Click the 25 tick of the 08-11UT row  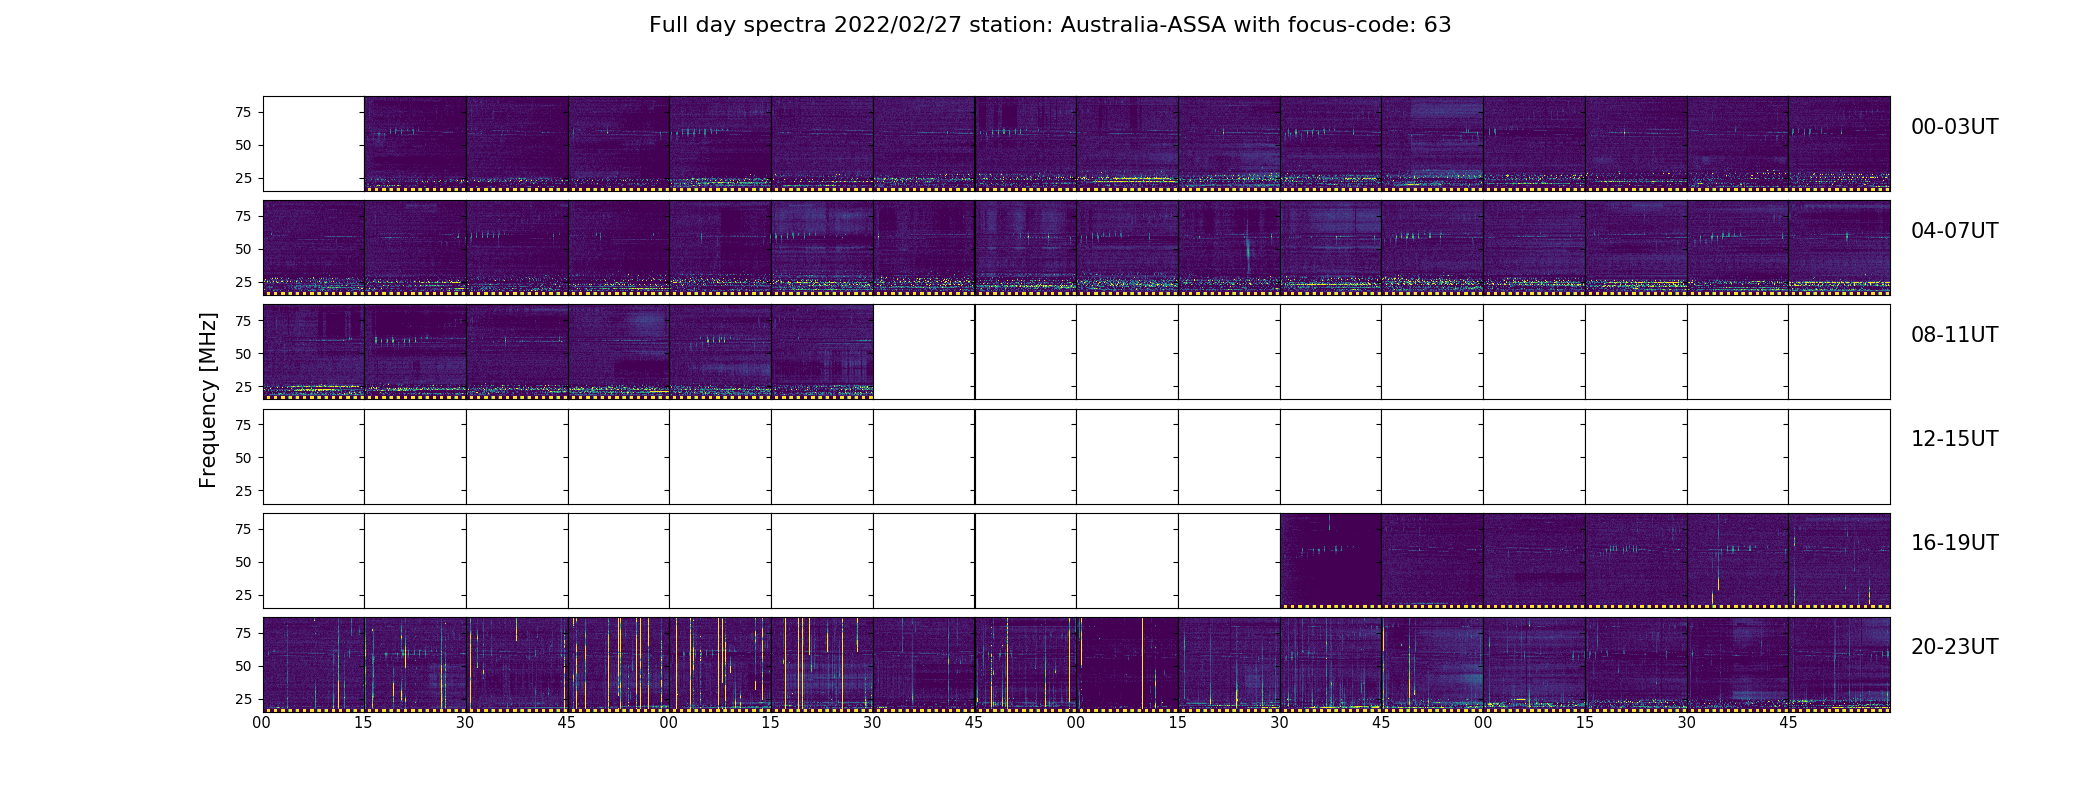coord(243,386)
